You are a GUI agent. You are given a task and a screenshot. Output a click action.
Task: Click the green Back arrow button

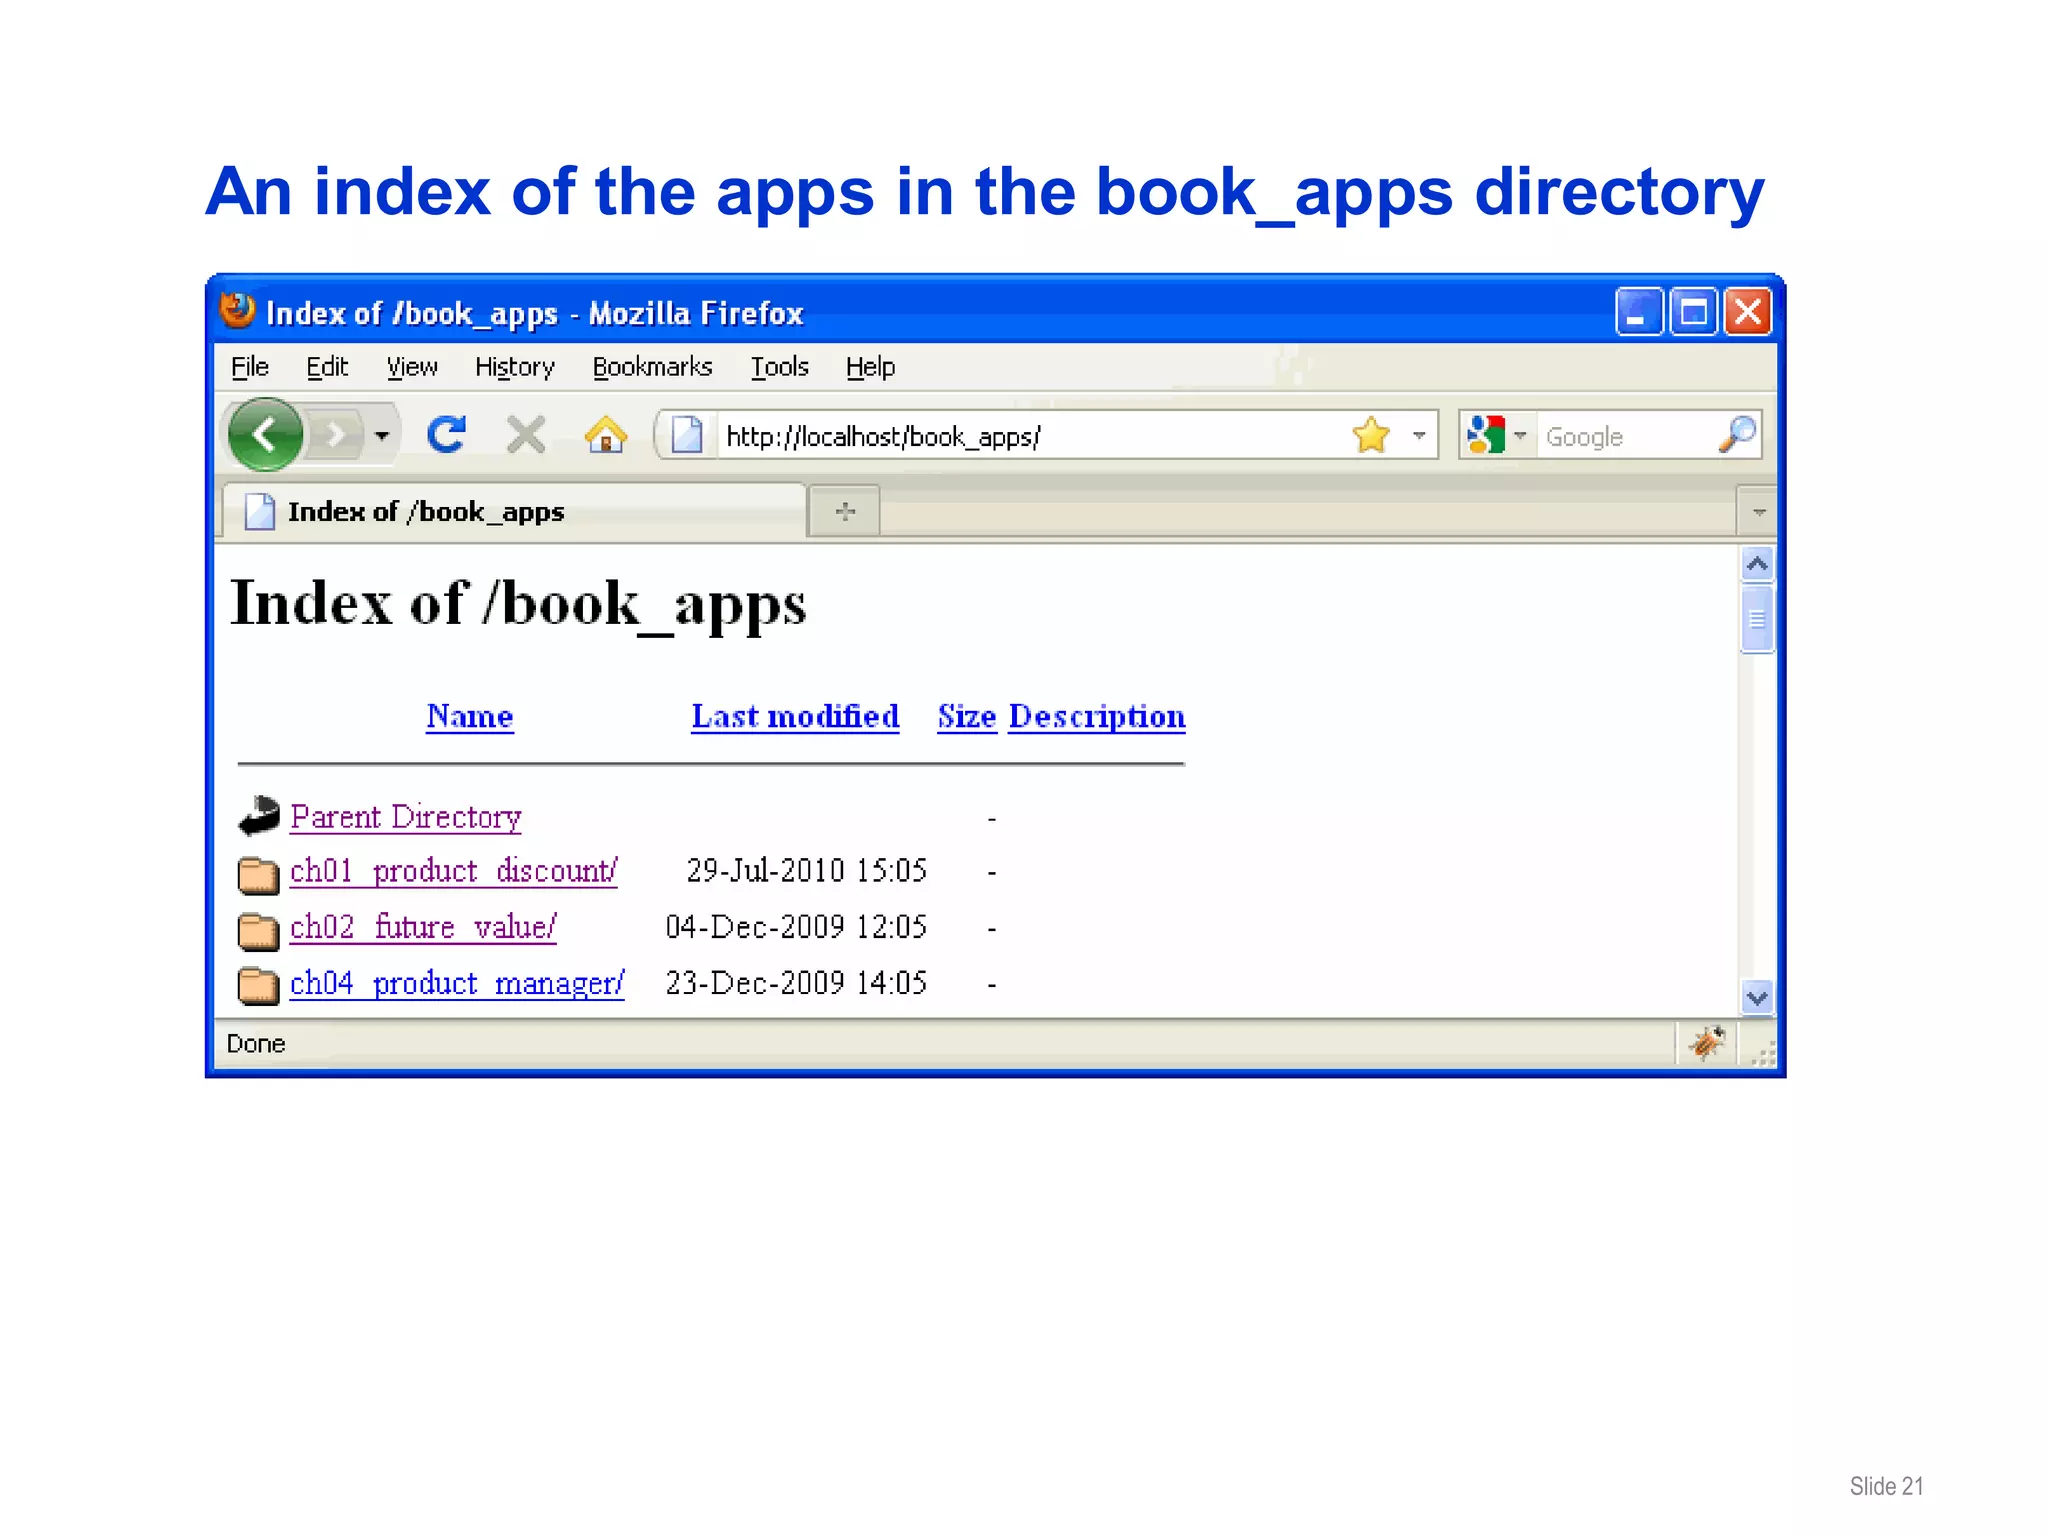(265, 435)
